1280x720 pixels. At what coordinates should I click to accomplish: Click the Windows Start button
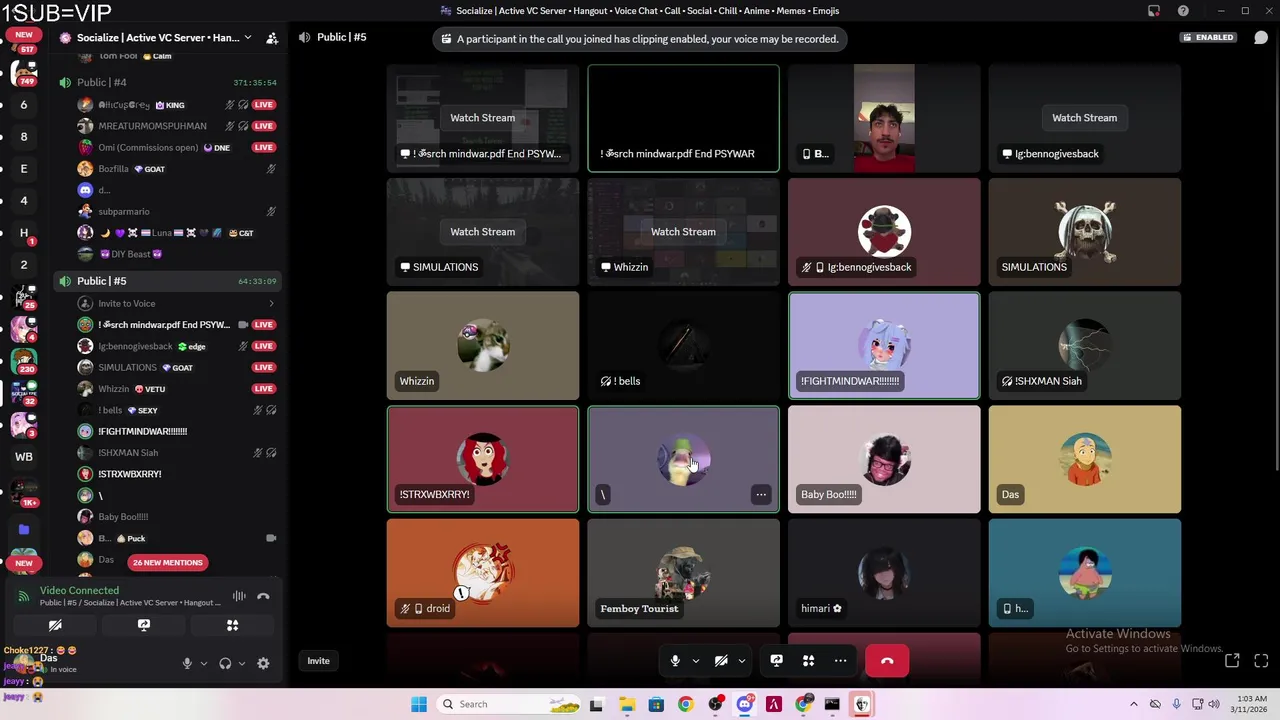419,704
